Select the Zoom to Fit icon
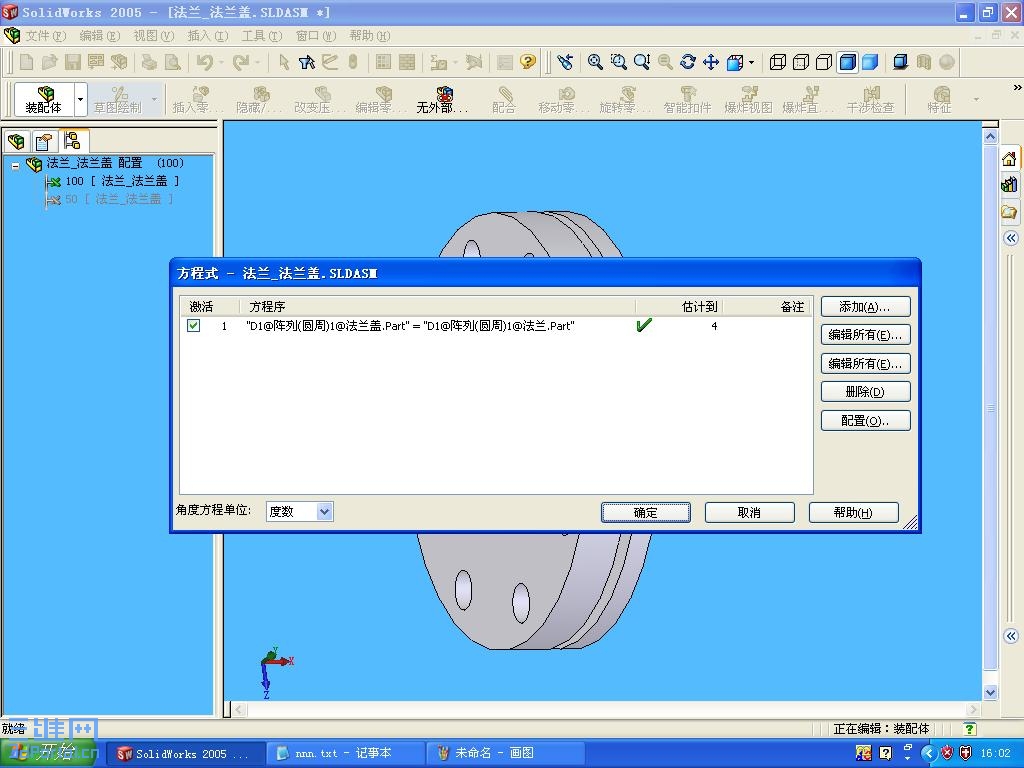 coord(595,62)
